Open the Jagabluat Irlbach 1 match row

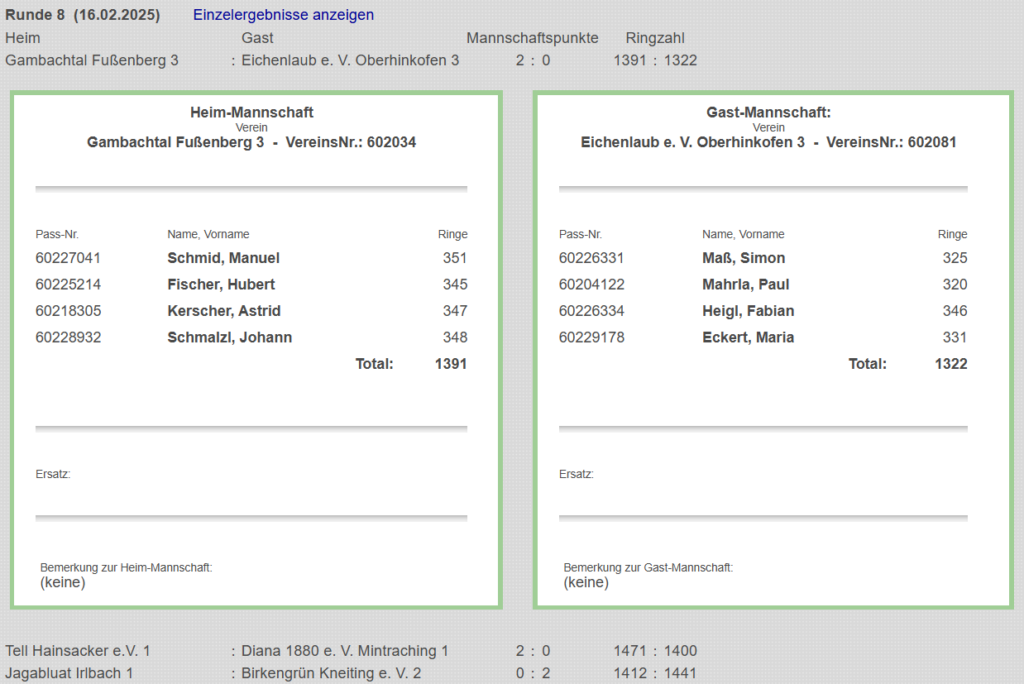click(x=69, y=673)
